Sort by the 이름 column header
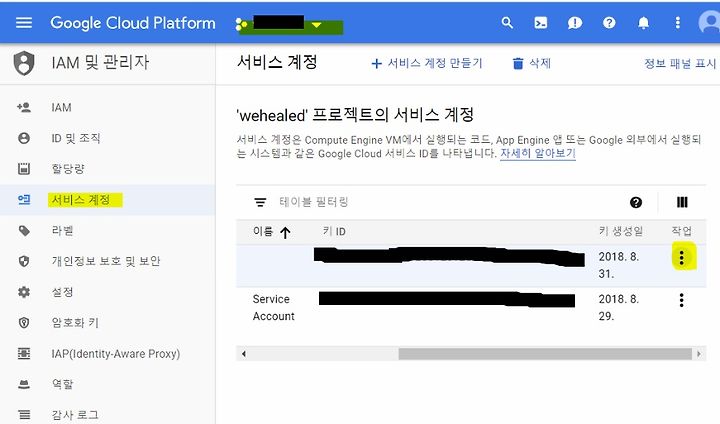Screen dimensions: 720x424 coord(271,232)
